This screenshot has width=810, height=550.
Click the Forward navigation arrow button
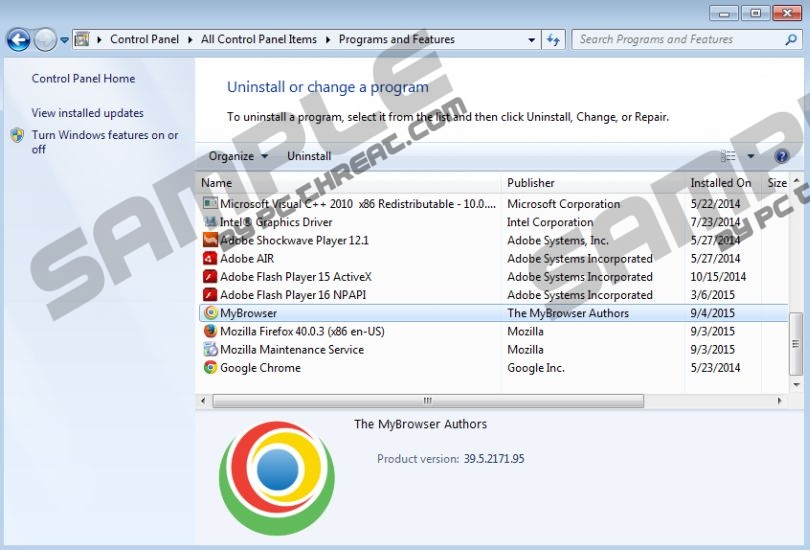[45, 40]
